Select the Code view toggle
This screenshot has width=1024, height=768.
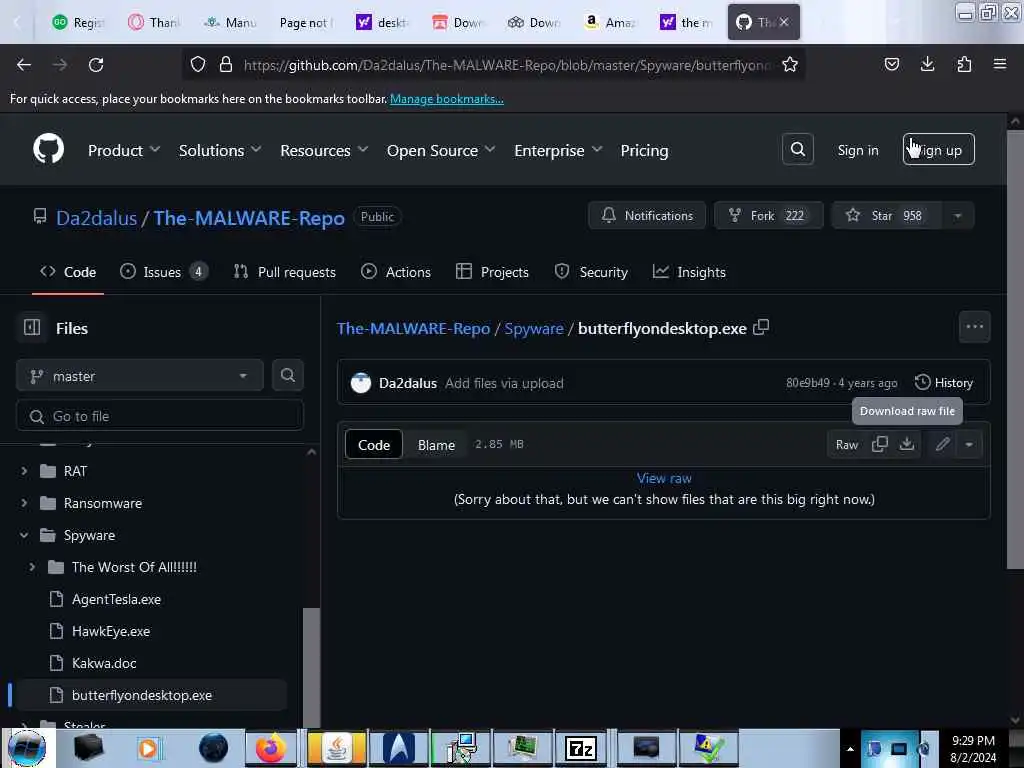click(374, 445)
